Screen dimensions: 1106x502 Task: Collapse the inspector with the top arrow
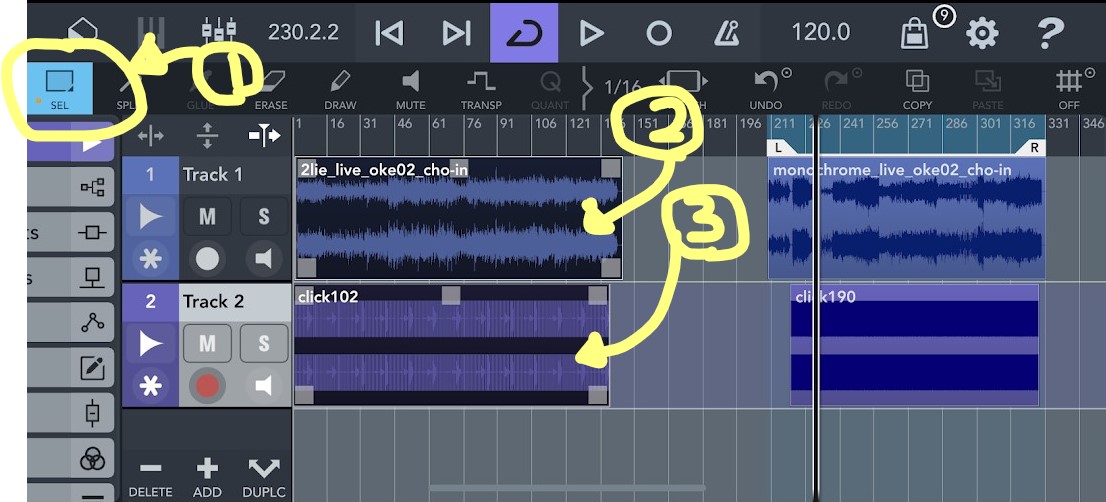[92, 144]
